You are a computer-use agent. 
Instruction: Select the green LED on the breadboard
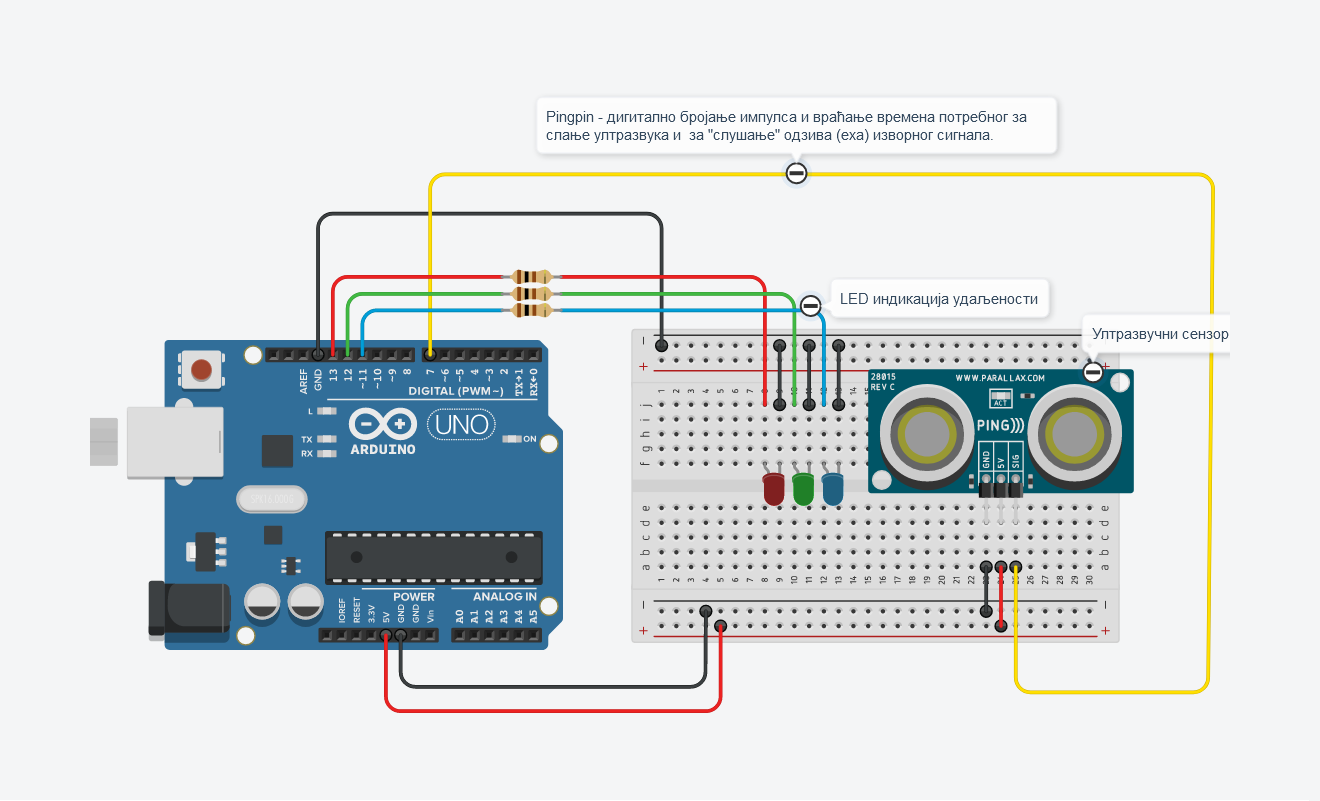[x=802, y=487]
